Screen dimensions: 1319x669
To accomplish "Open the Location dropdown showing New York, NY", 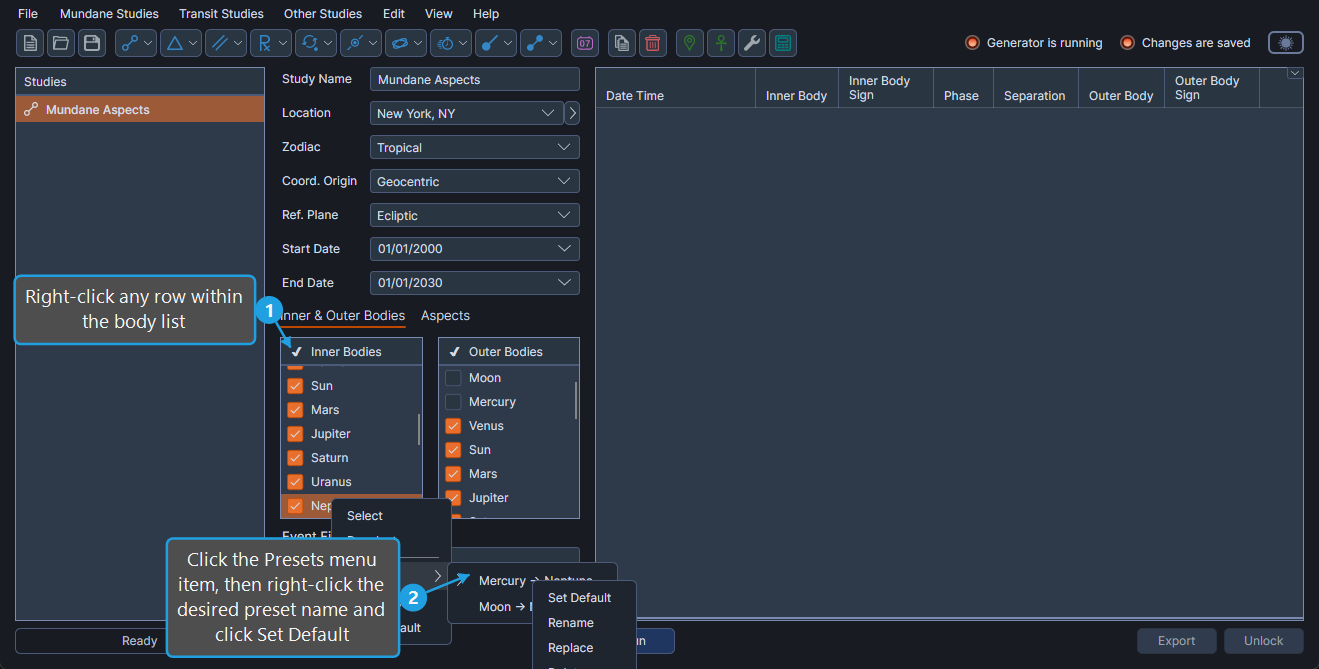I will (467, 113).
